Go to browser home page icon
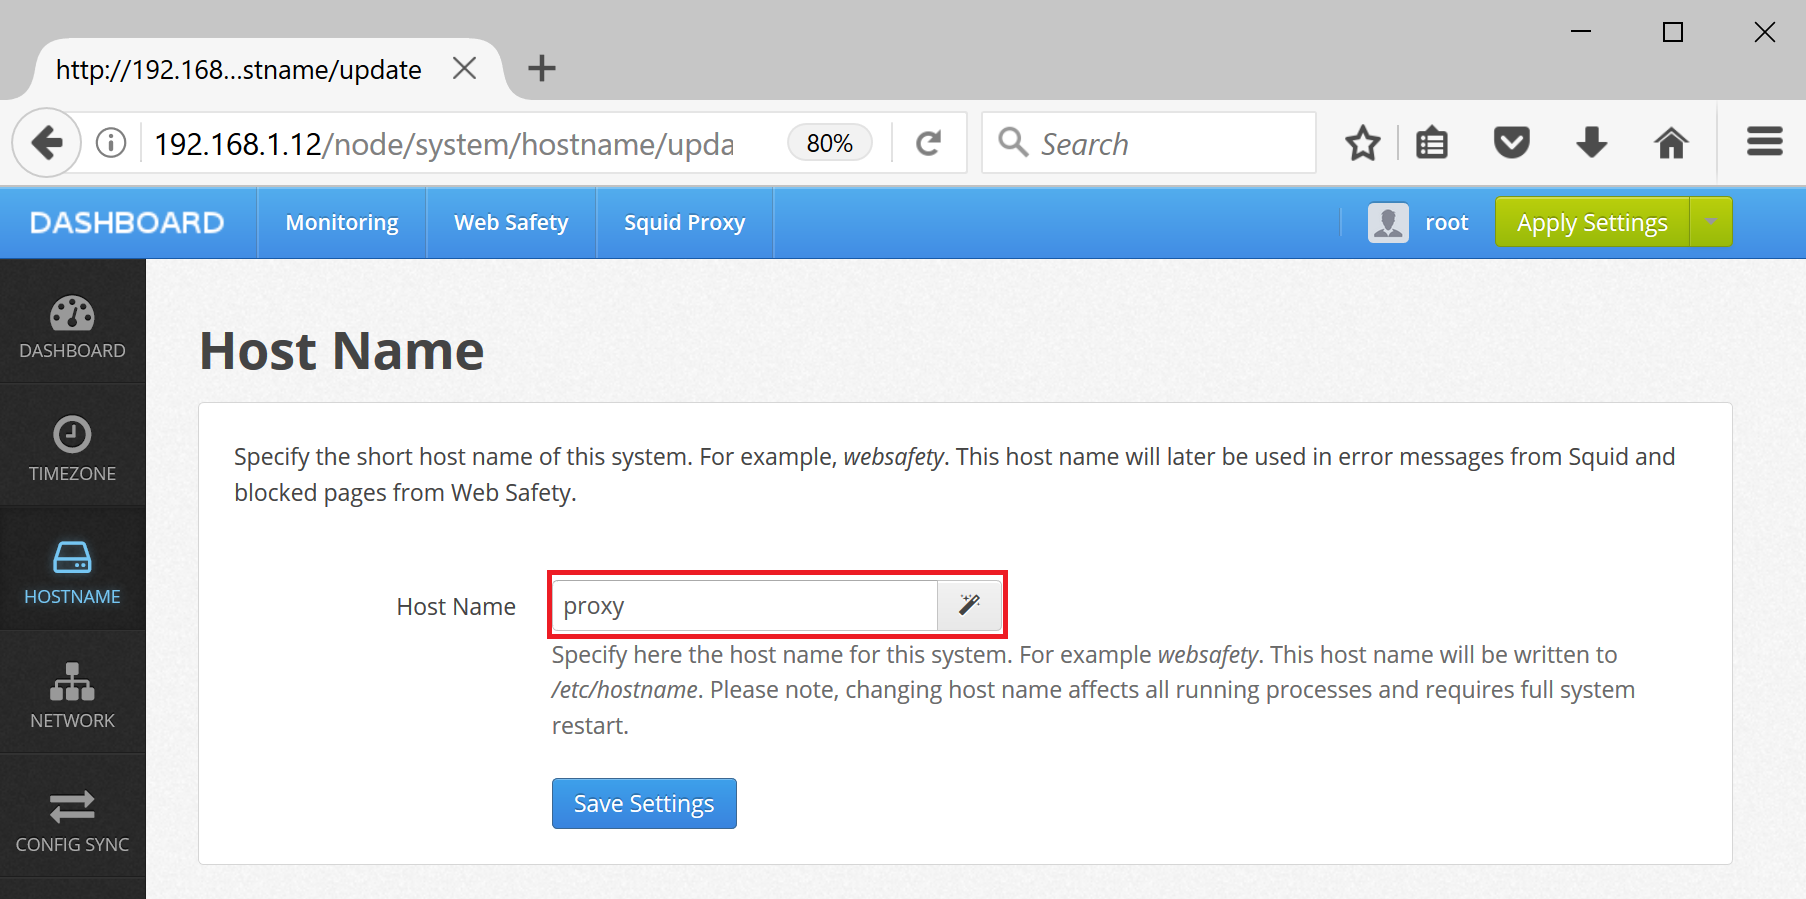 [x=1671, y=143]
